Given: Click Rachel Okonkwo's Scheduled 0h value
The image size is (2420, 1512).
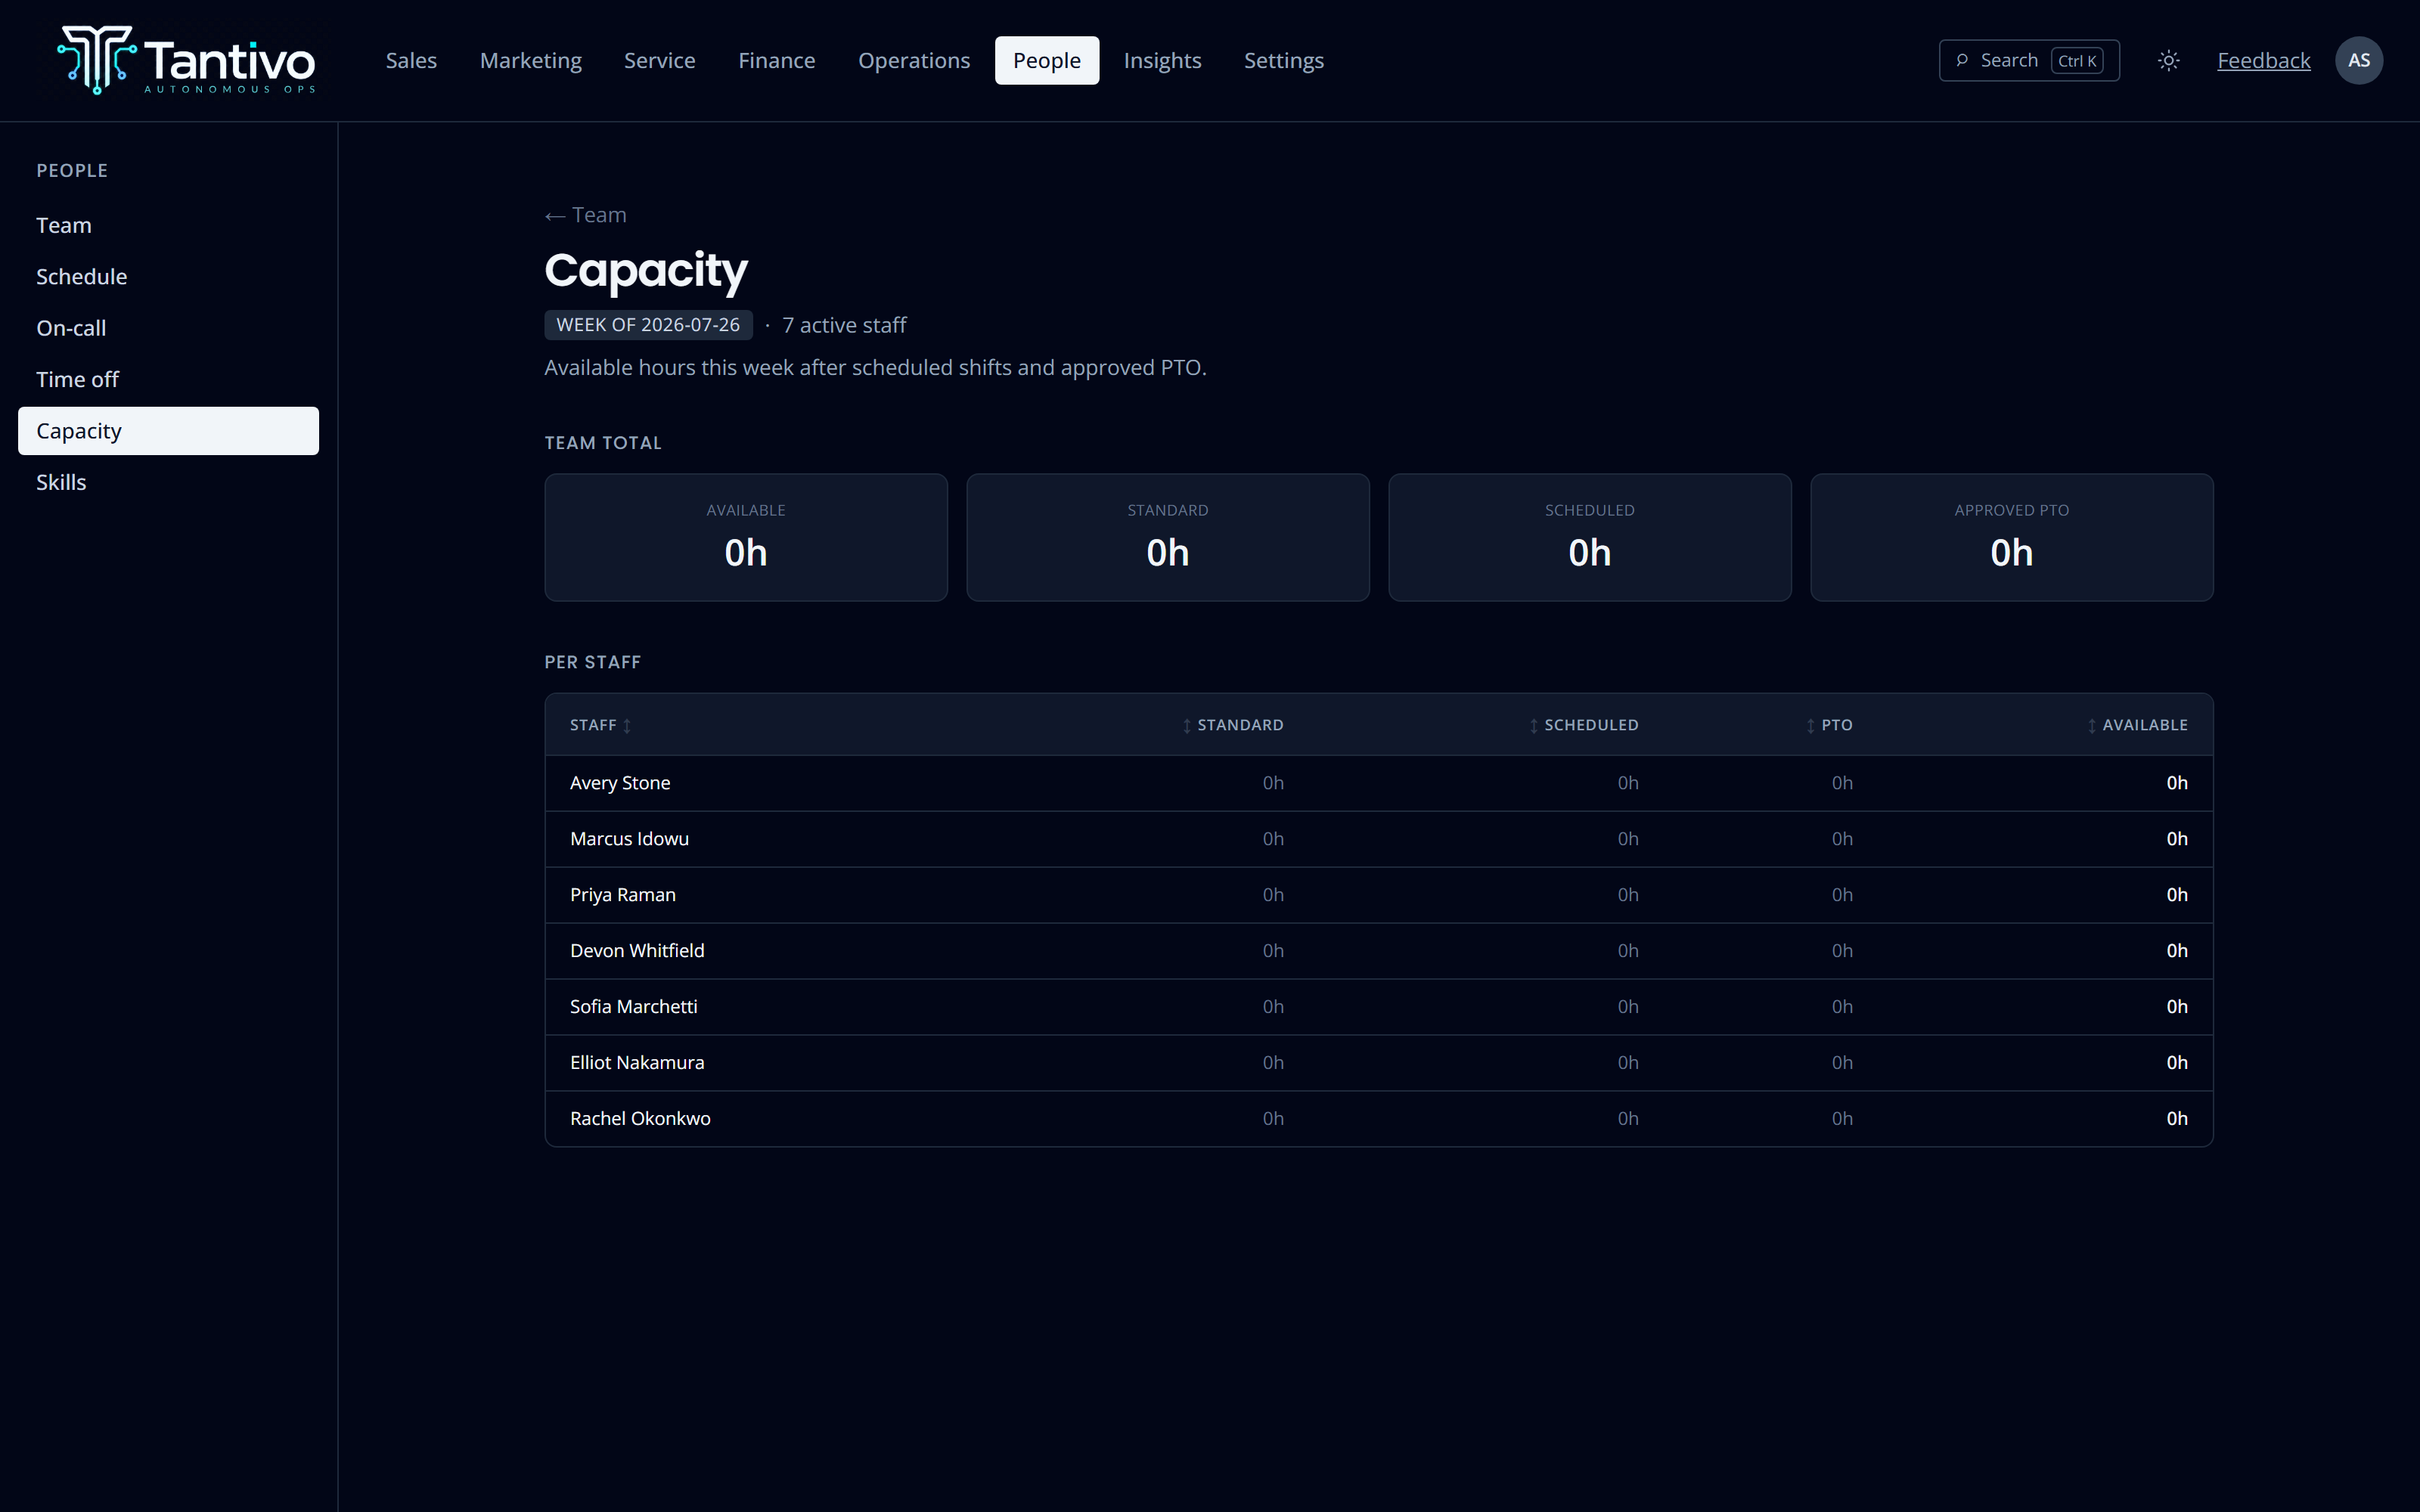Looking at the screenshot, I should [1627, 1119].
